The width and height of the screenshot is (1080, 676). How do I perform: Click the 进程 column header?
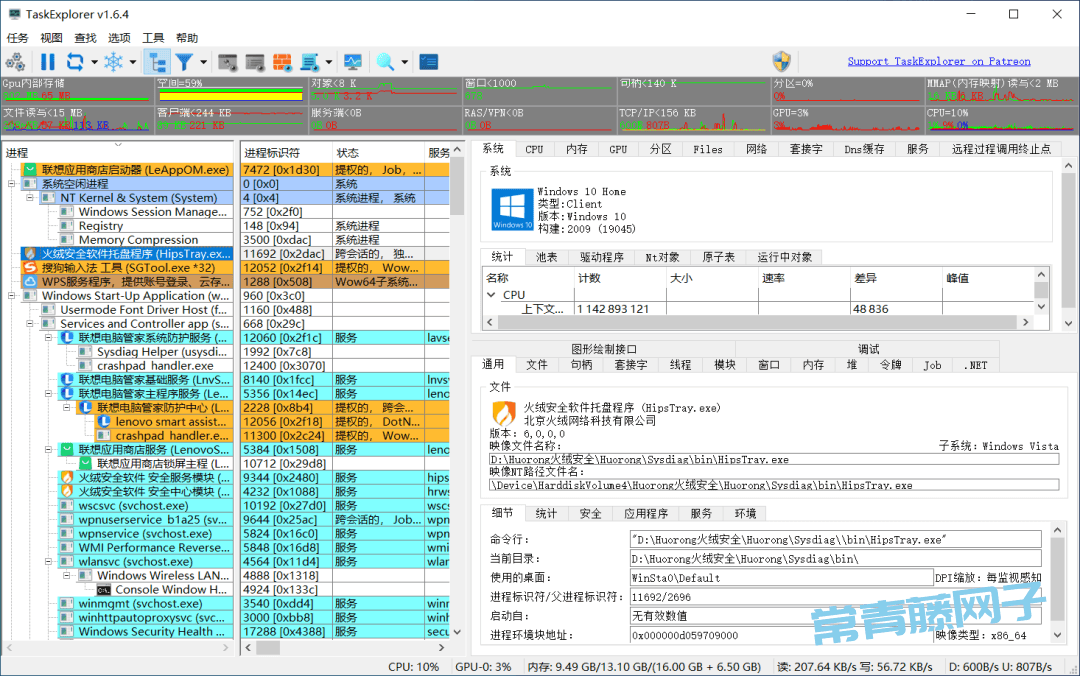(118, 152)
